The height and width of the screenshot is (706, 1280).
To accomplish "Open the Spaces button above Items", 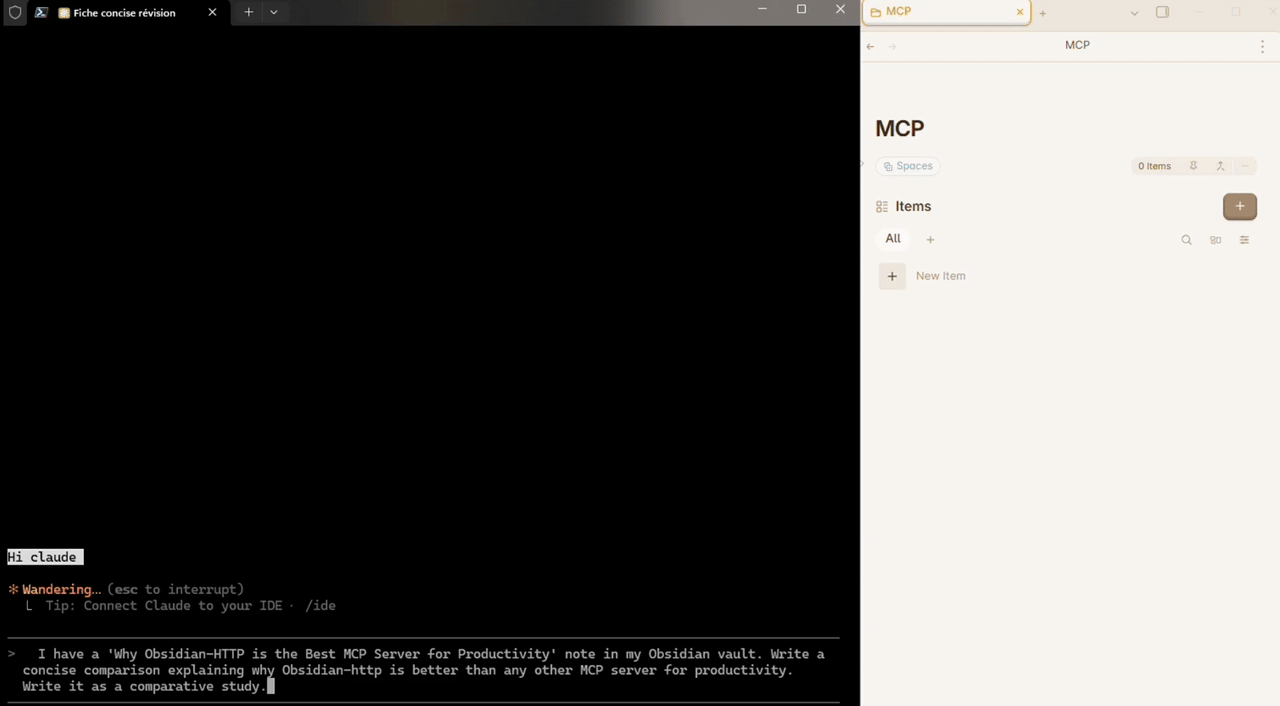I will coord(908,166).
